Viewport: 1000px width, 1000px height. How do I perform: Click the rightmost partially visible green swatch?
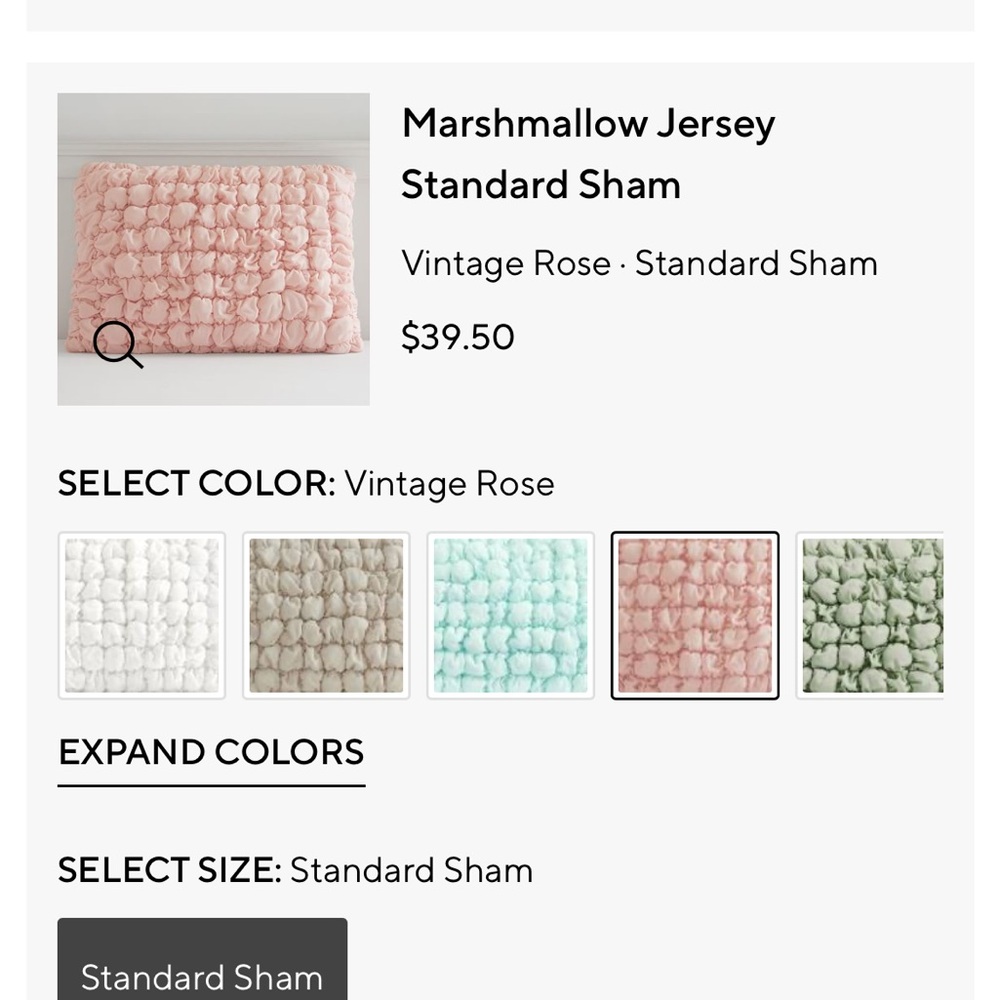click(x=872, y=614)
